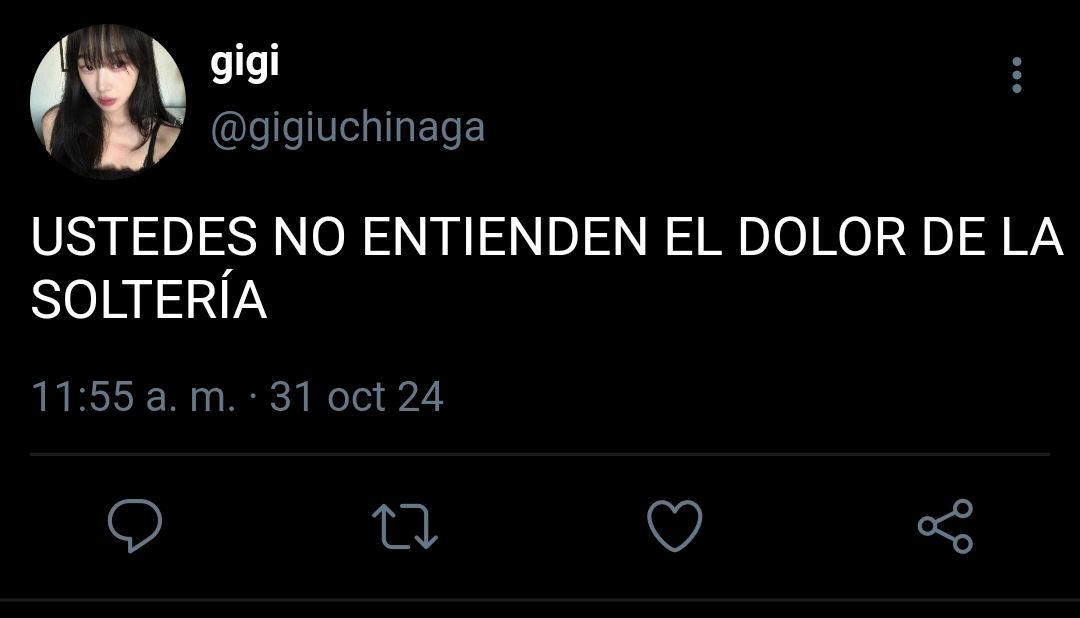Screen dimensions: 1080x618
Task: Click the 31 oct 24 date
Action: pos(356,397)
